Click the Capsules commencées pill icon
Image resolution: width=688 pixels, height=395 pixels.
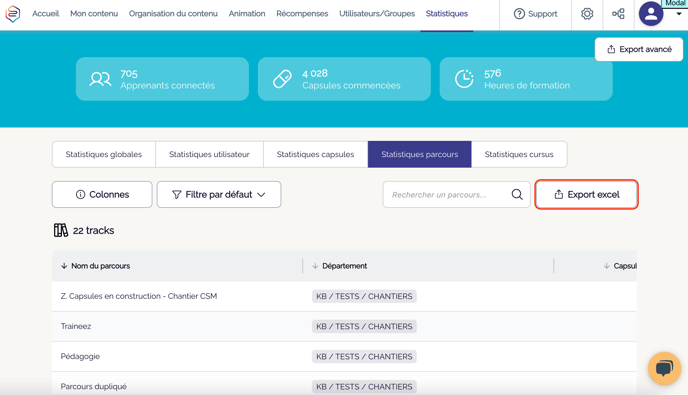tap(282, 79)
